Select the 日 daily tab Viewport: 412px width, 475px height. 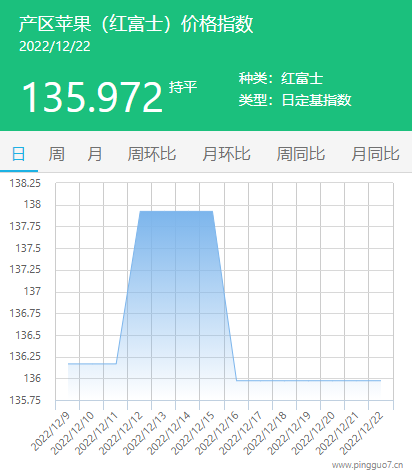pyautogui.click(x=18, y=154)
